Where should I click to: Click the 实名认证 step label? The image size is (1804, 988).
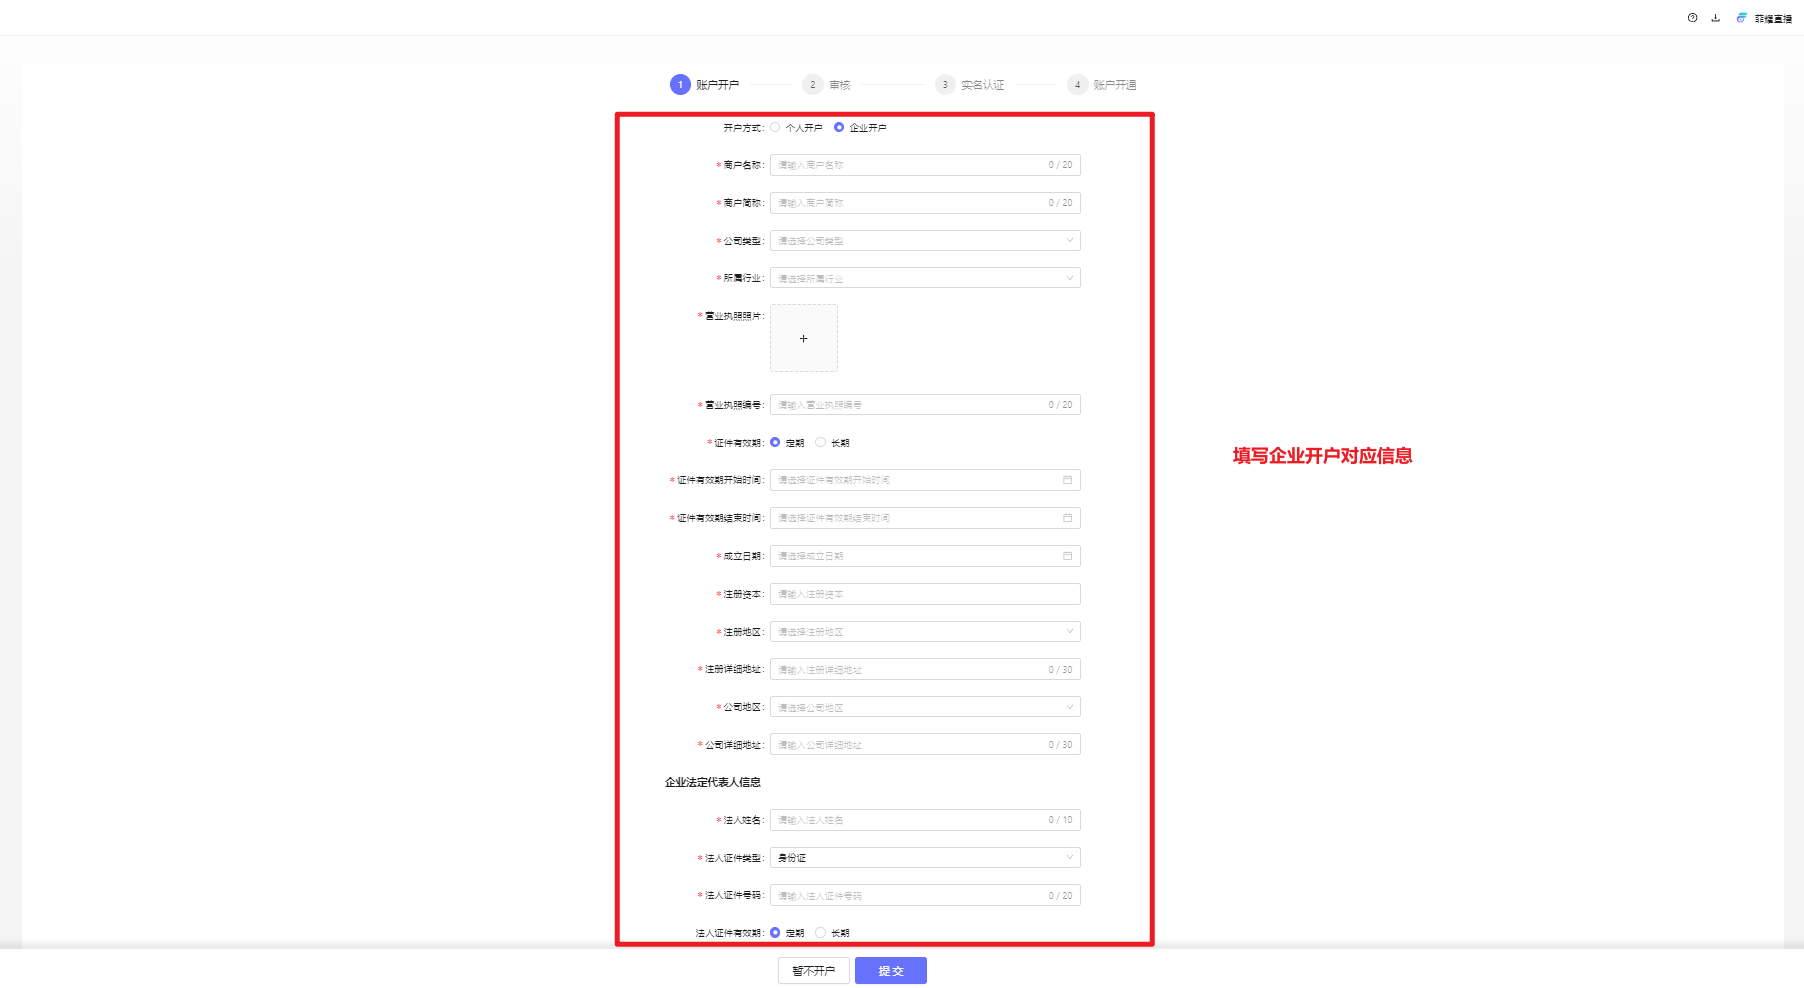click(x=982, y=85)
